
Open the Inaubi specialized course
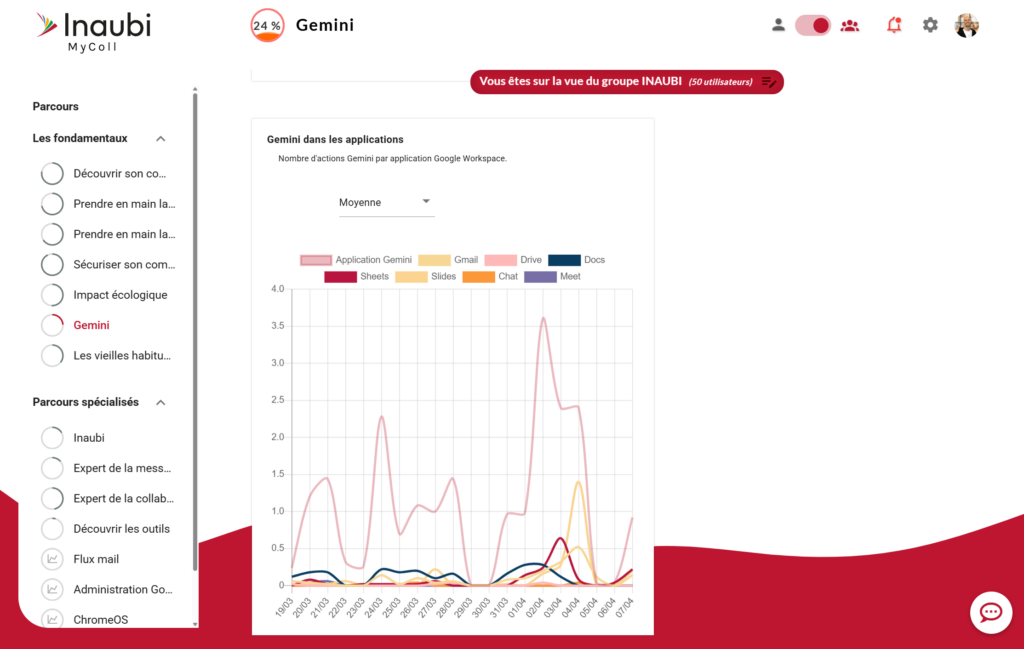(x=89, y=438)
